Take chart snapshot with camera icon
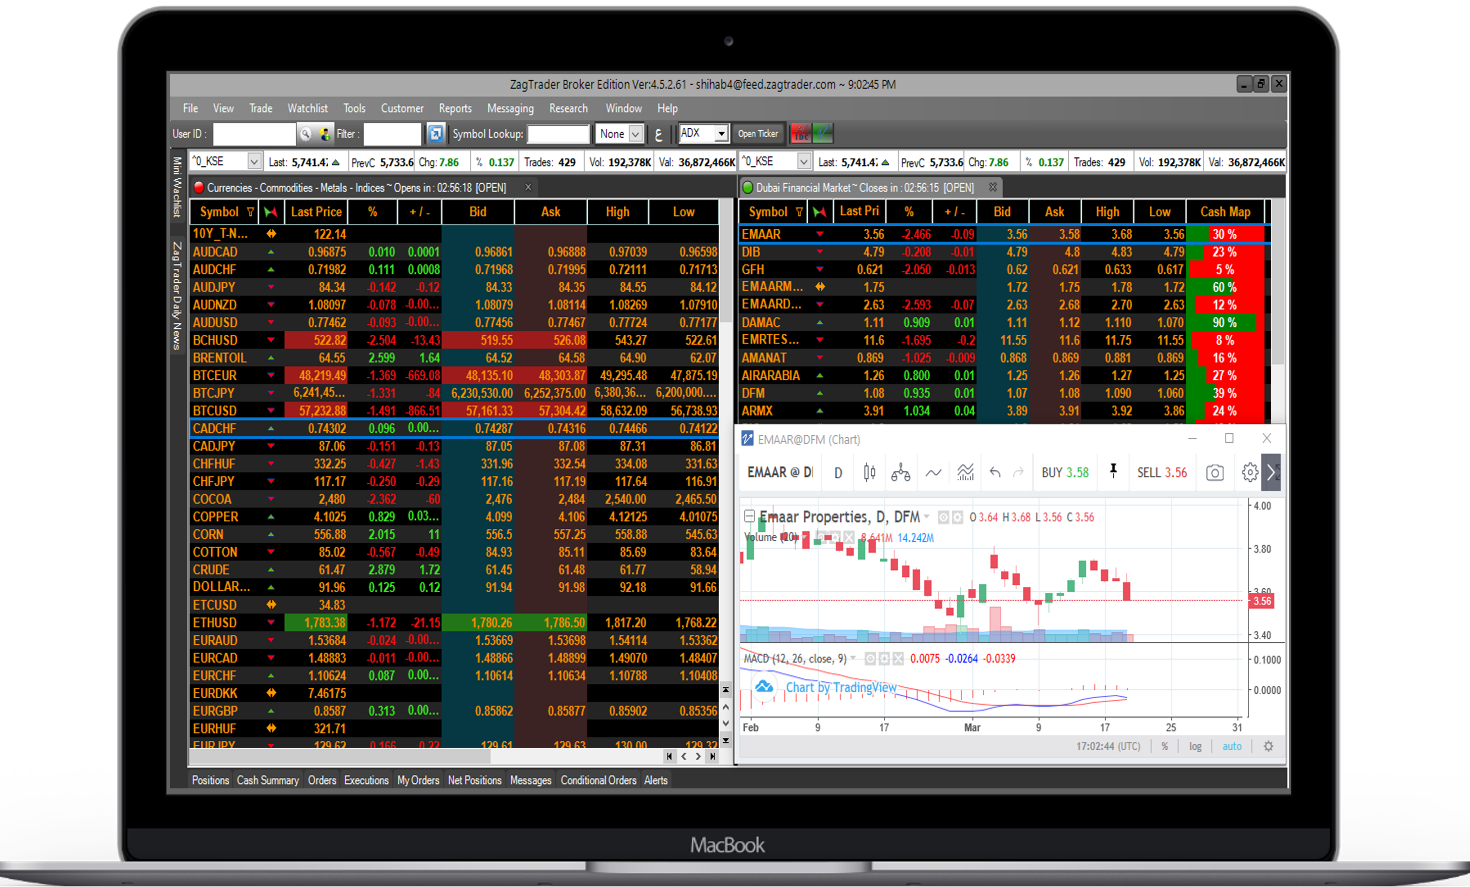Image resolution: width=1470 pixels, height=887 pixels. coord(1215,473)
